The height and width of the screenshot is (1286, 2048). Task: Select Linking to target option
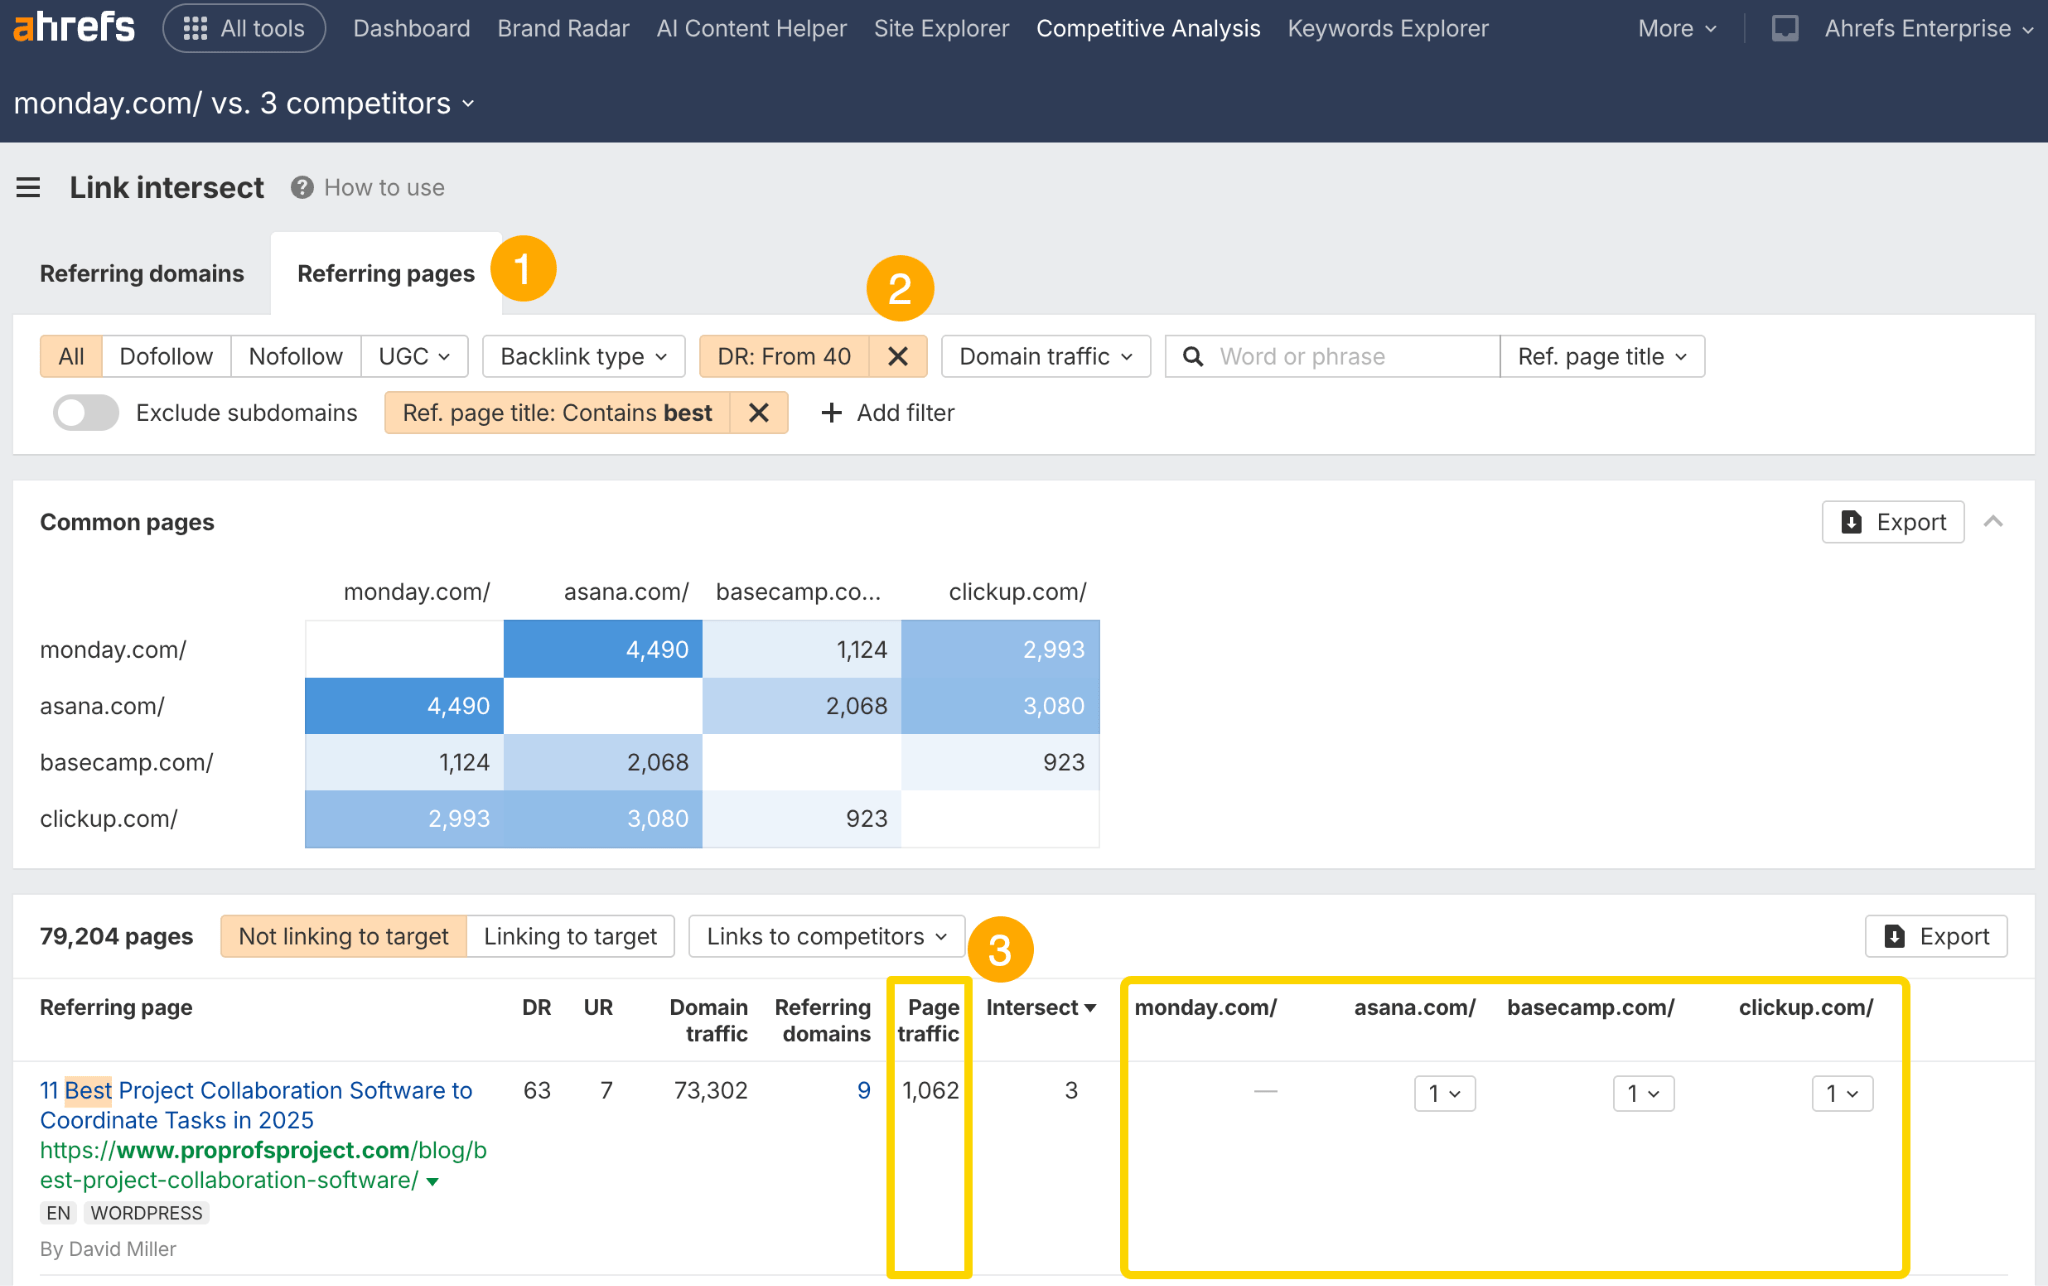(x=570, y=936)
